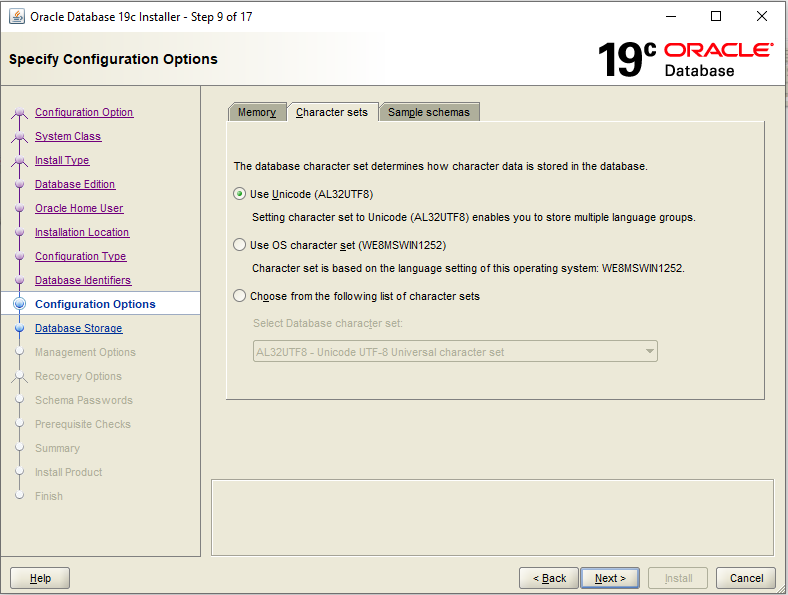
Task: Navigate to Database Edition step
Action: pos(75,184)
